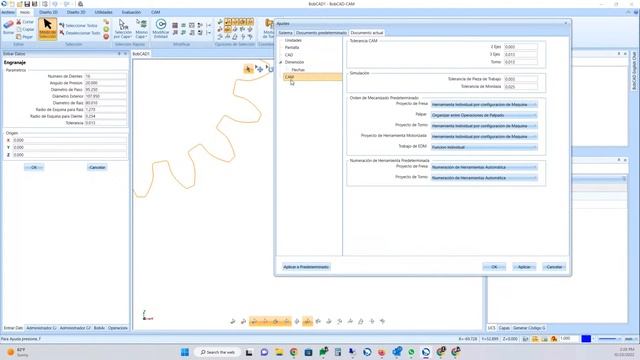Click the Tolerancia de Montaje field
The height and width of the screenshot is (360, 640).
coord(521,87)
